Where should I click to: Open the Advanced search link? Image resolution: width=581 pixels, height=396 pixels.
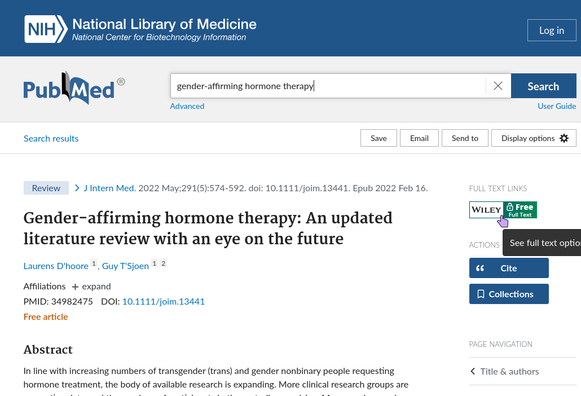[x=187, y=106]
